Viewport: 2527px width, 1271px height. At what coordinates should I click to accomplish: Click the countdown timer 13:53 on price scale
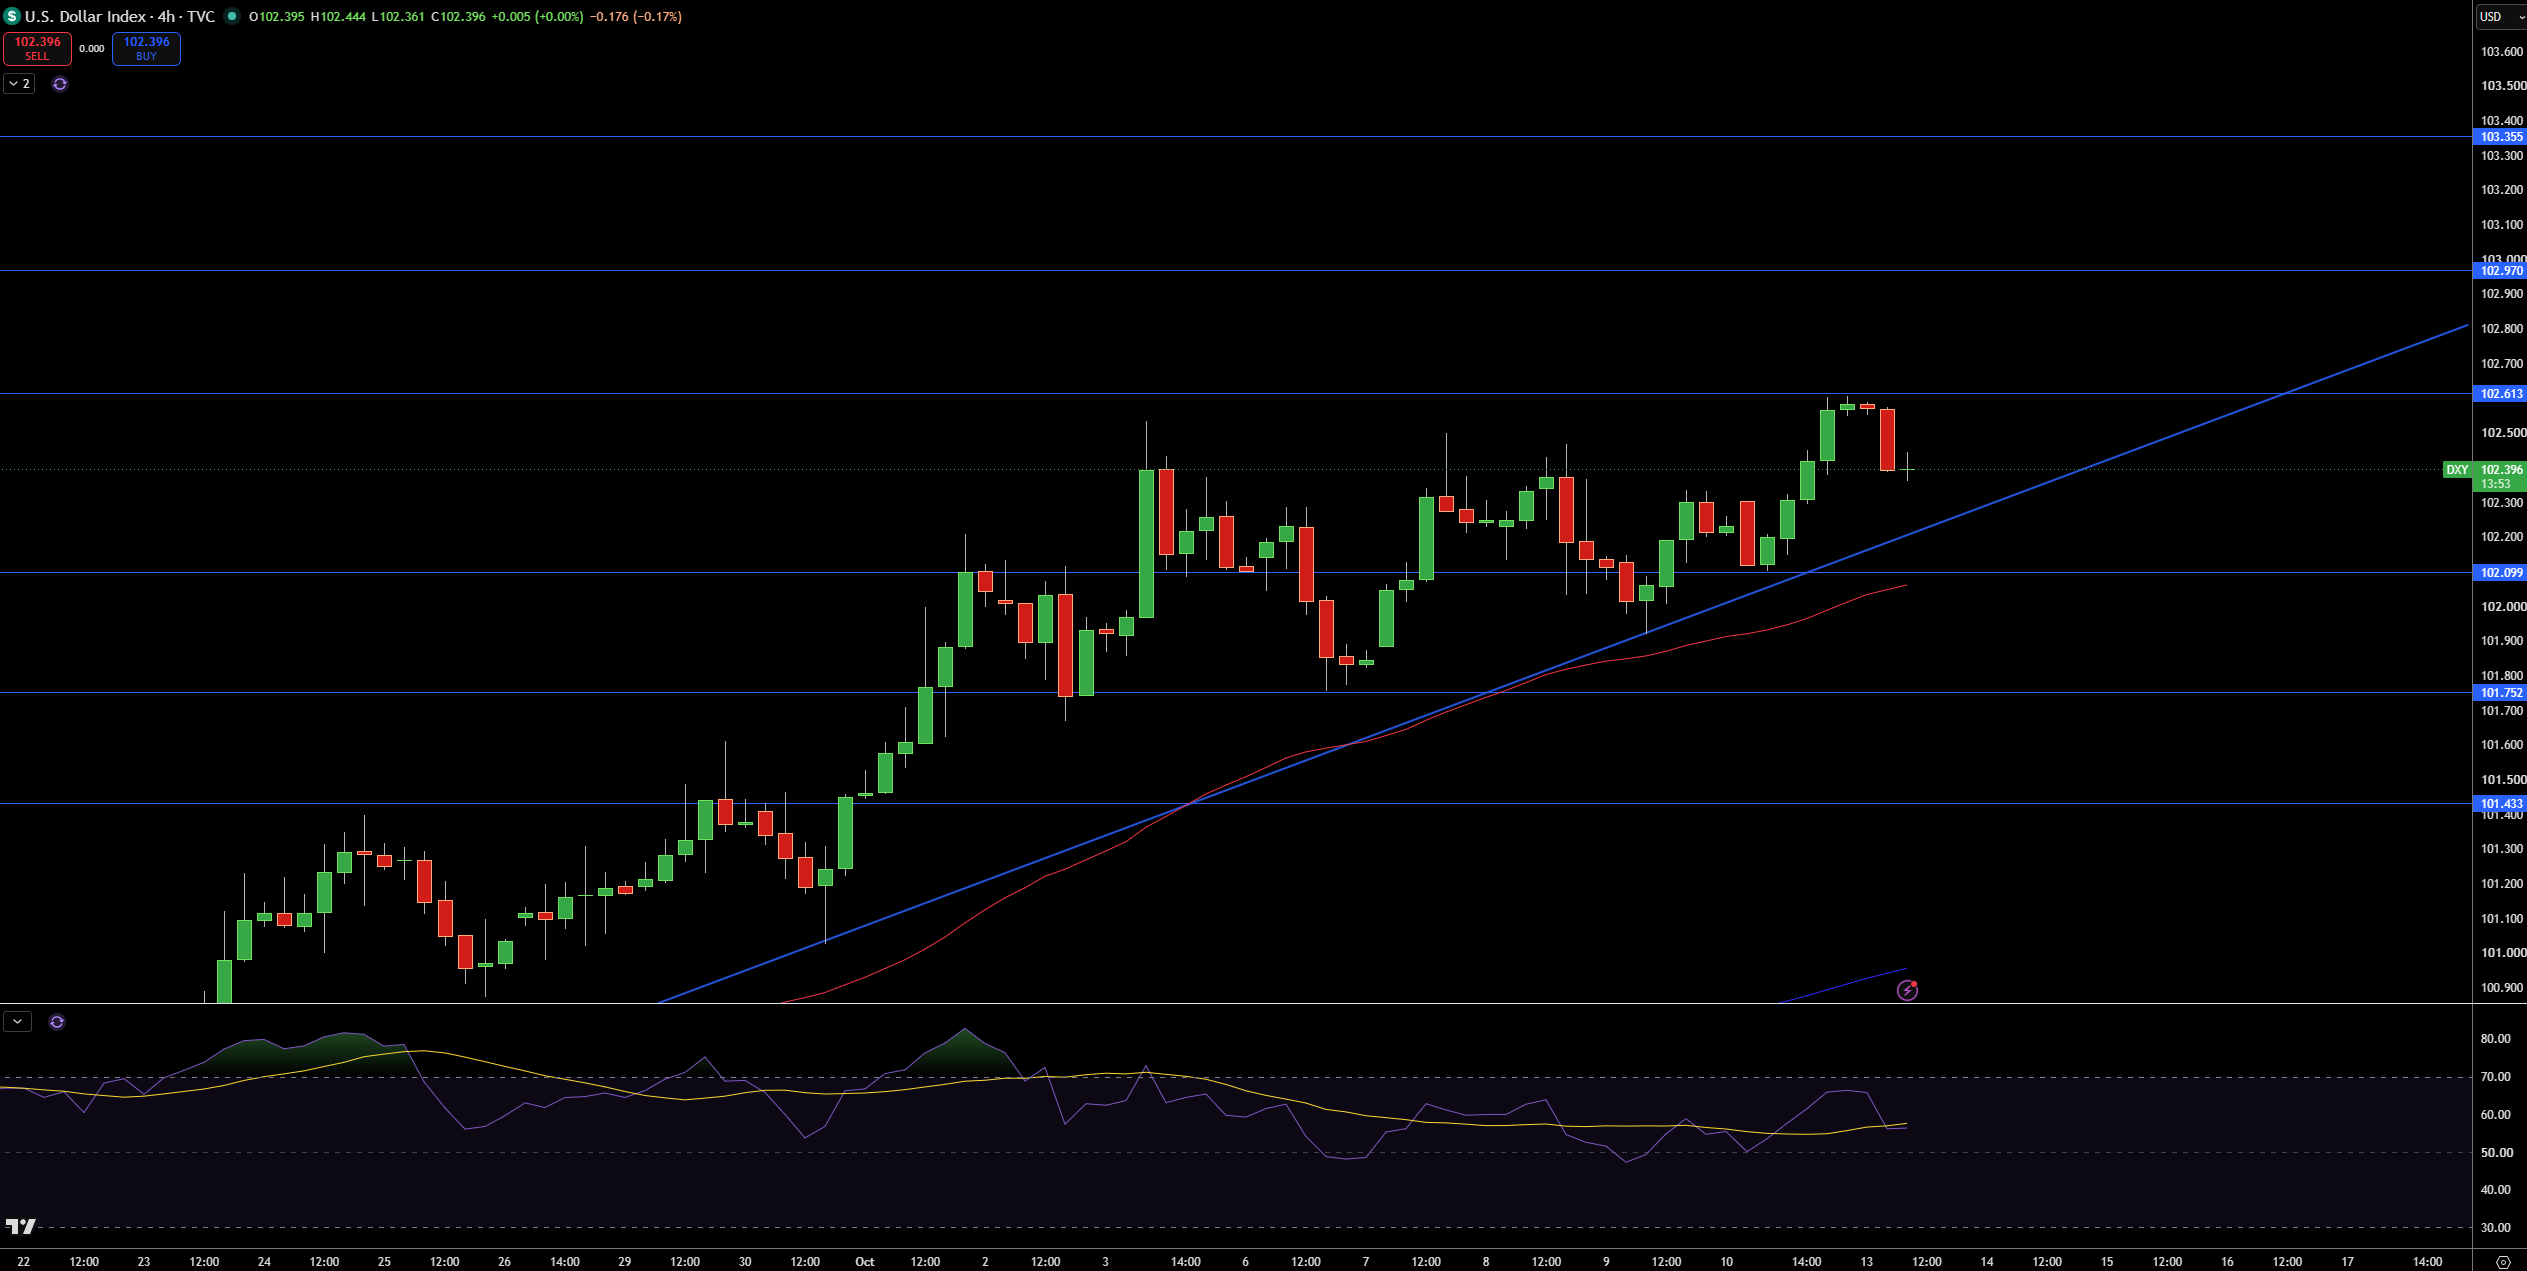pyautogui.click(x=2496, y=484)
